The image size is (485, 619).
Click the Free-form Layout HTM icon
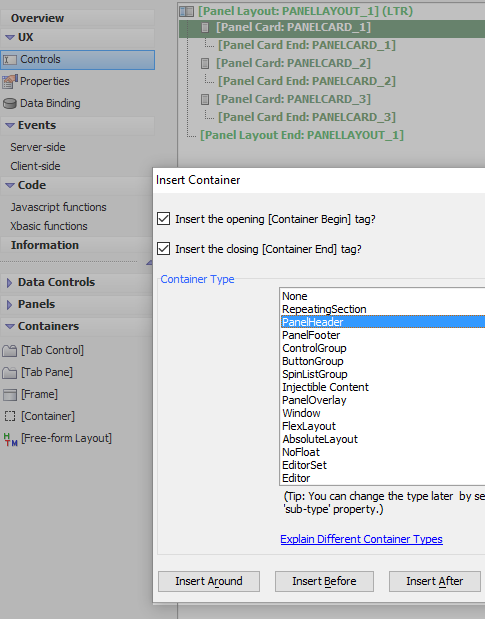point(10,439)
